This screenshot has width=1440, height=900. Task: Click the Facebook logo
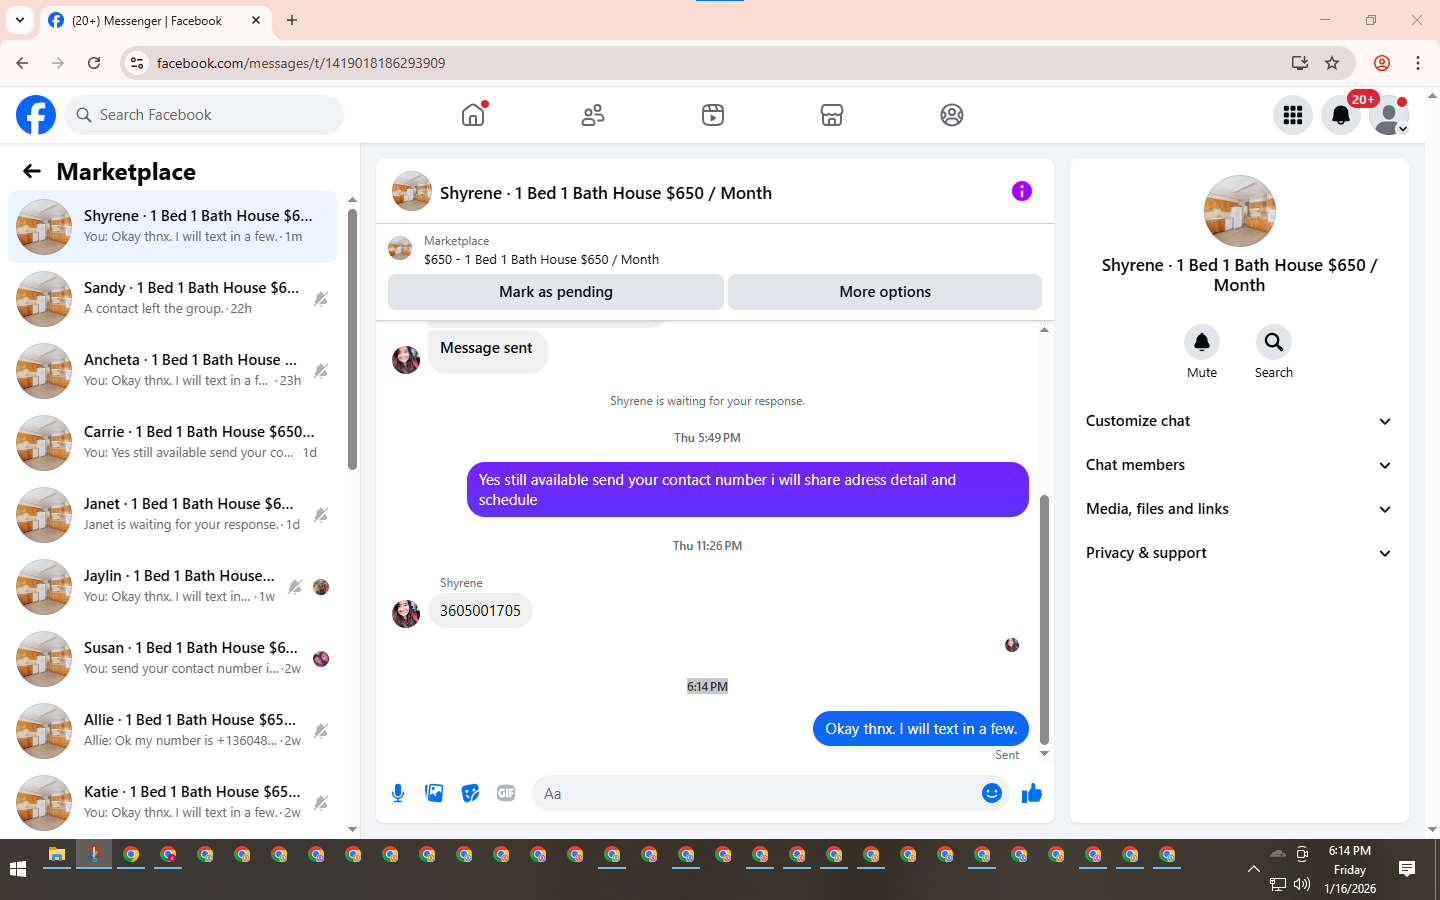click(x=36, y=115)
